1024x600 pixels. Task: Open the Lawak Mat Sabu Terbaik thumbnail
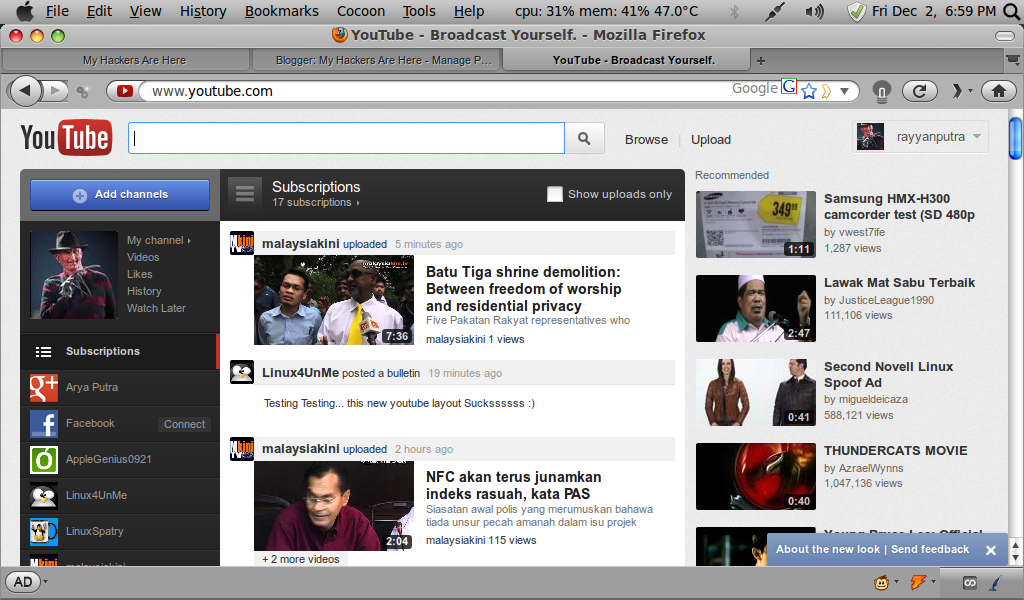click(x=756, y=308)
